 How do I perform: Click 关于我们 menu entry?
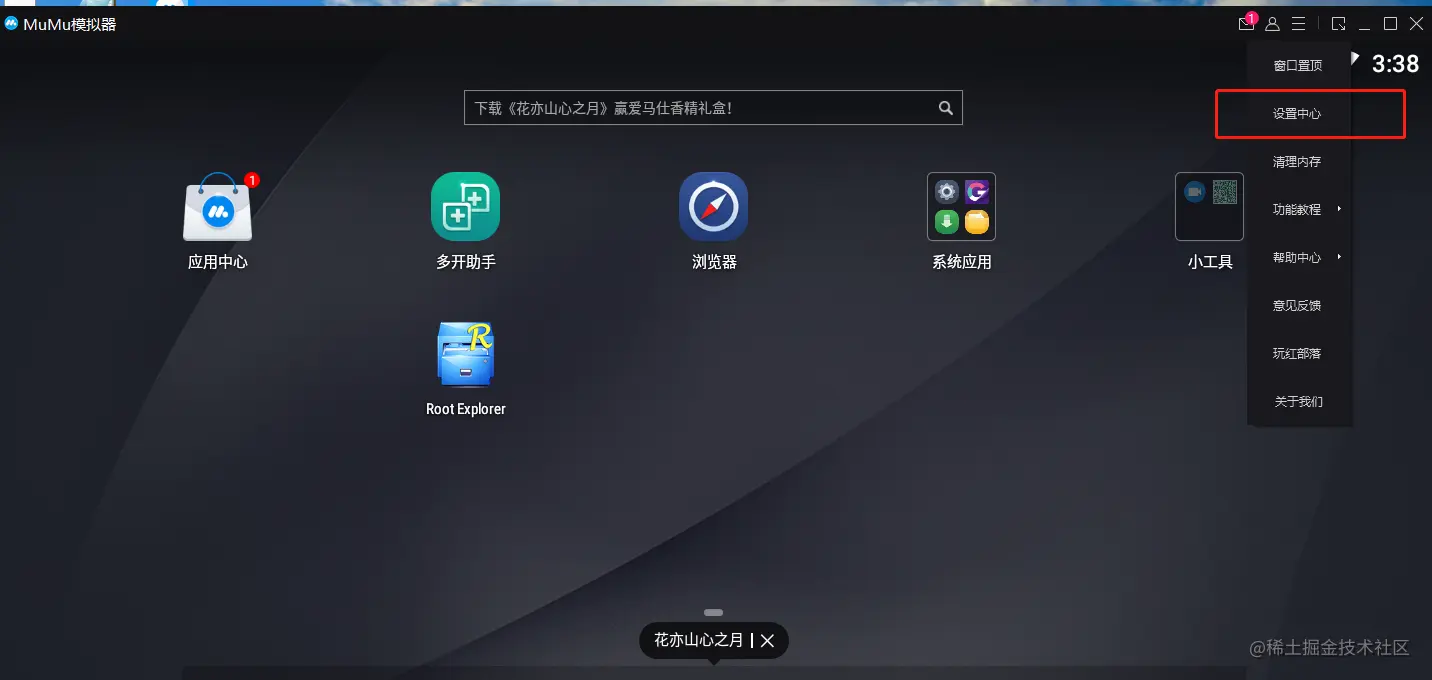click(x=1298, y=401)
